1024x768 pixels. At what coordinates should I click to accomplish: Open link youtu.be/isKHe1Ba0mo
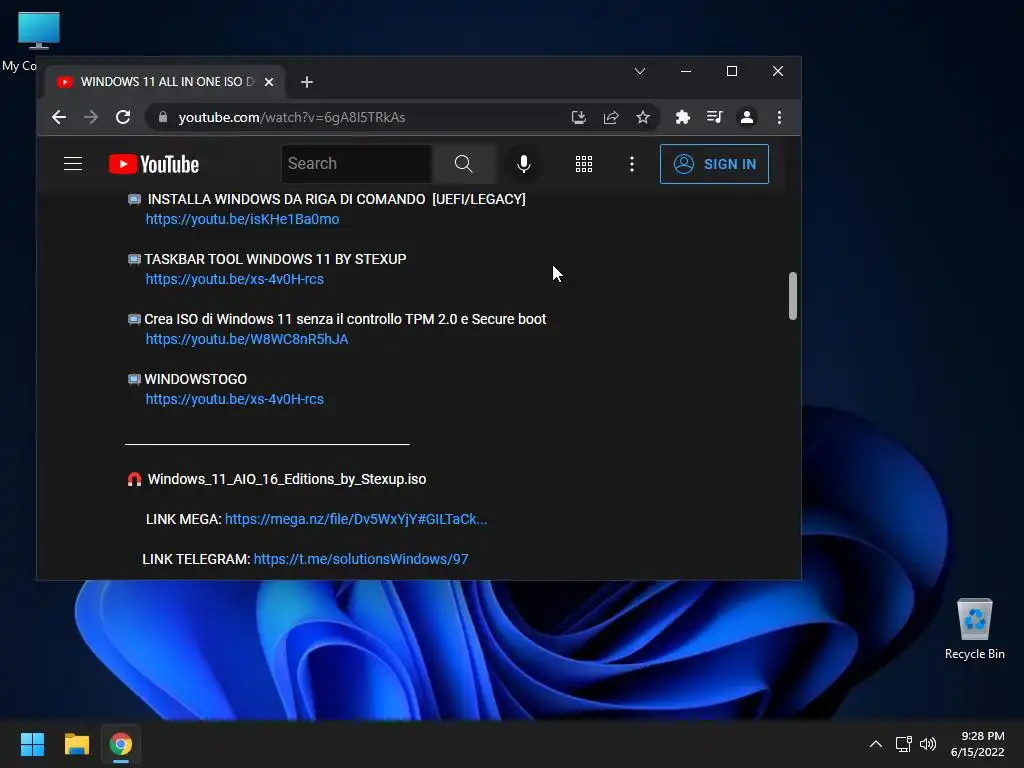(x=242, y=219)
